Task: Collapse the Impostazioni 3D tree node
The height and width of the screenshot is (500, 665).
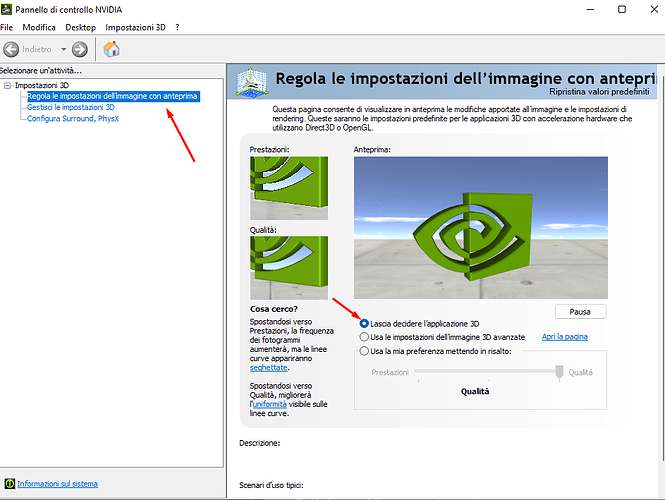Action: (7, 86)
